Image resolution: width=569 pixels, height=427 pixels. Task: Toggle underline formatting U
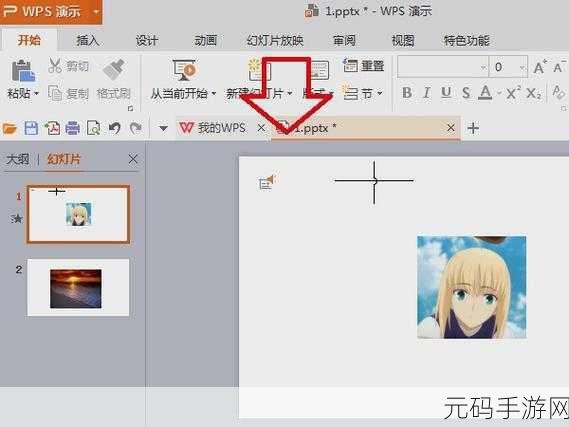[446, 93]
